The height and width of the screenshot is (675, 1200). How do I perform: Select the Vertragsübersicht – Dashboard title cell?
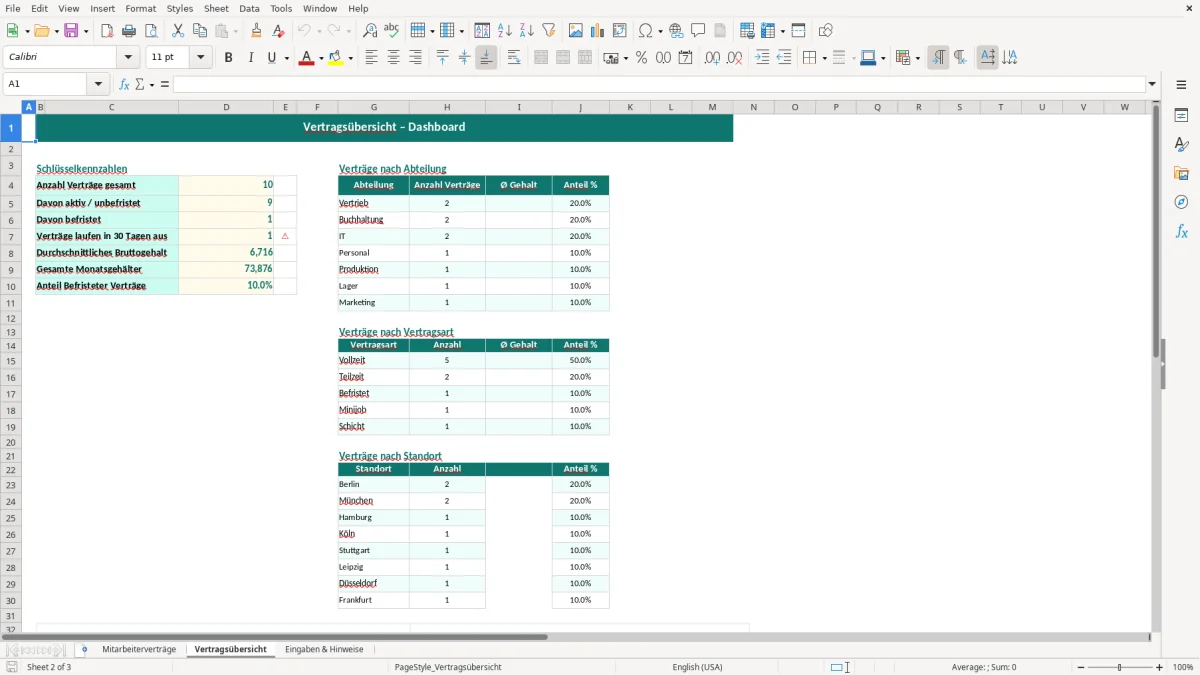pos(384,127)
